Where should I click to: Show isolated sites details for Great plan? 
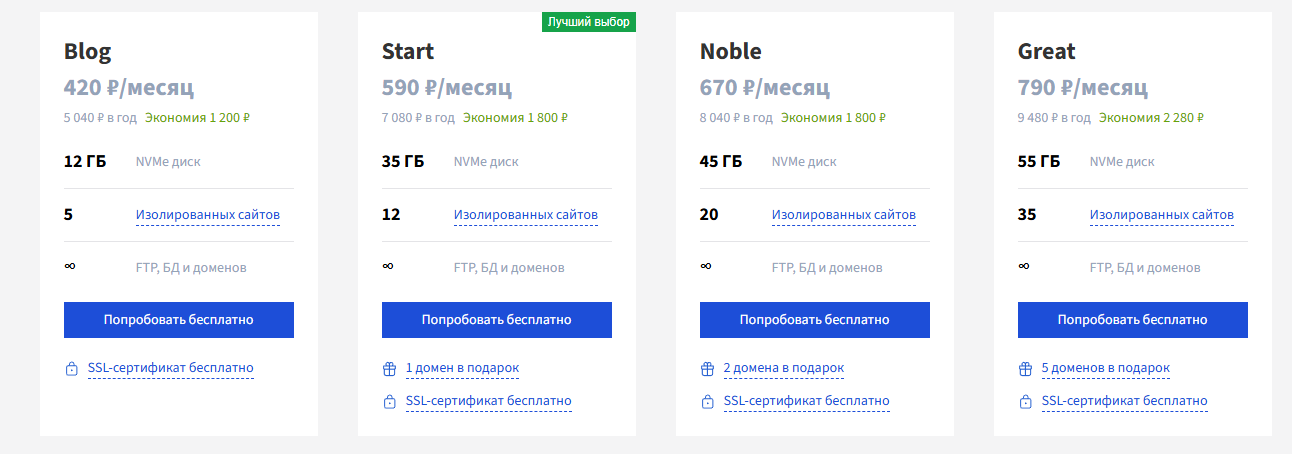1162,215
